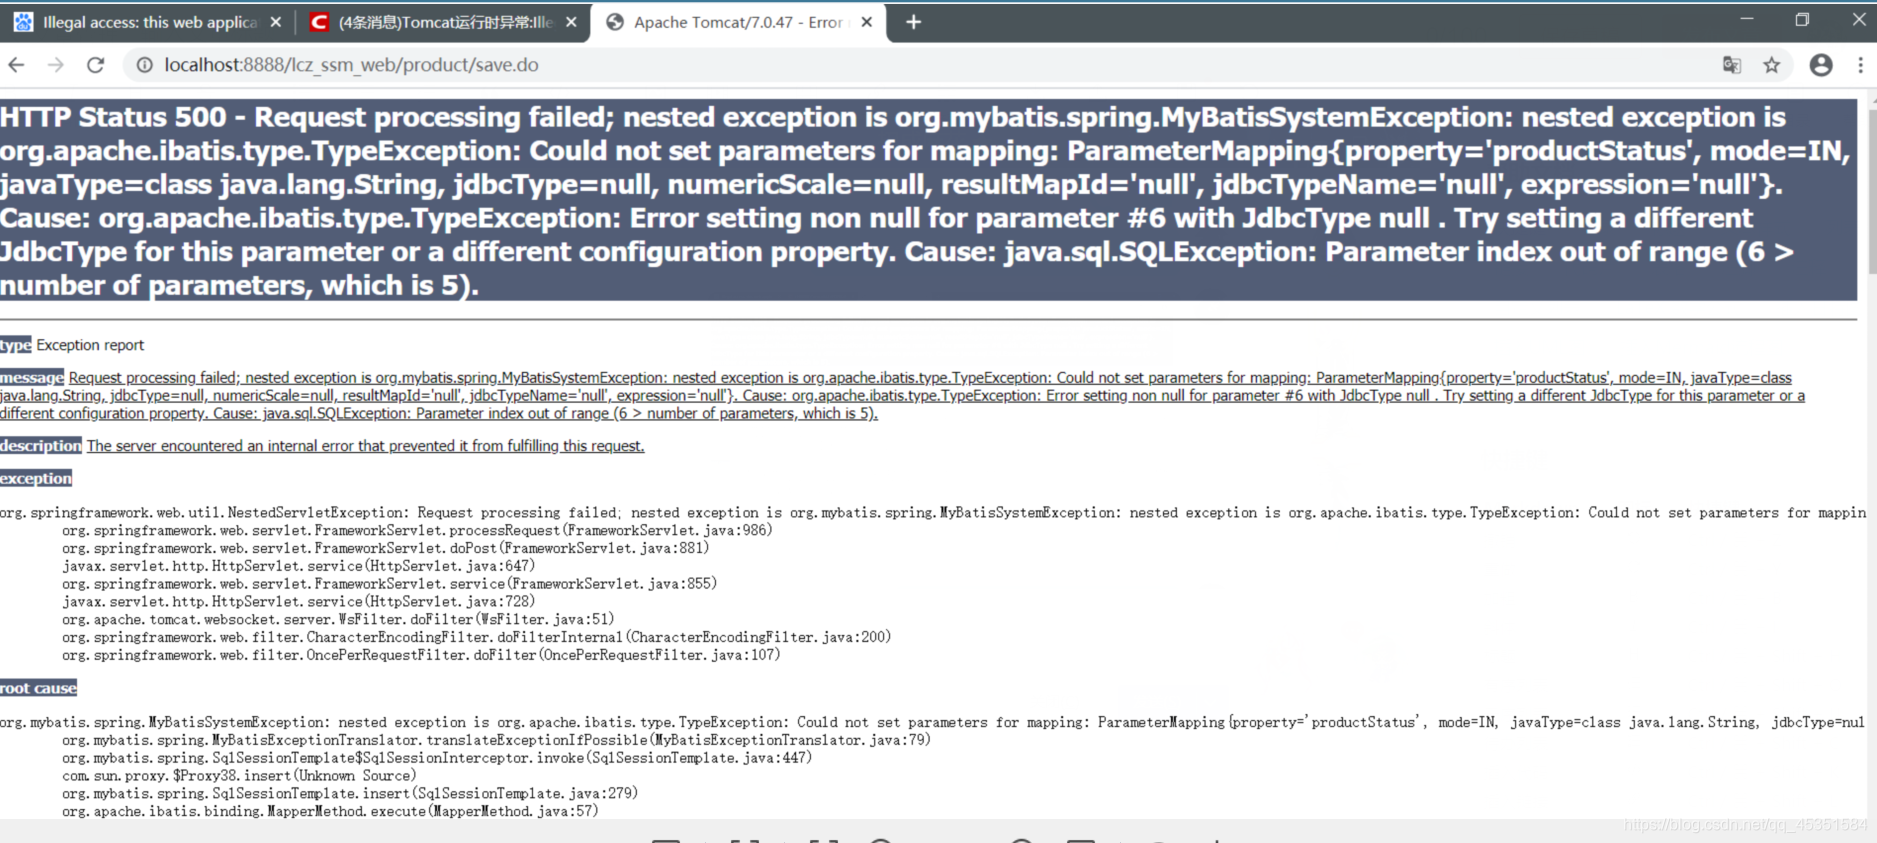Click the 'exception' label
1877x843 pixels.
[x=36, y=478]
